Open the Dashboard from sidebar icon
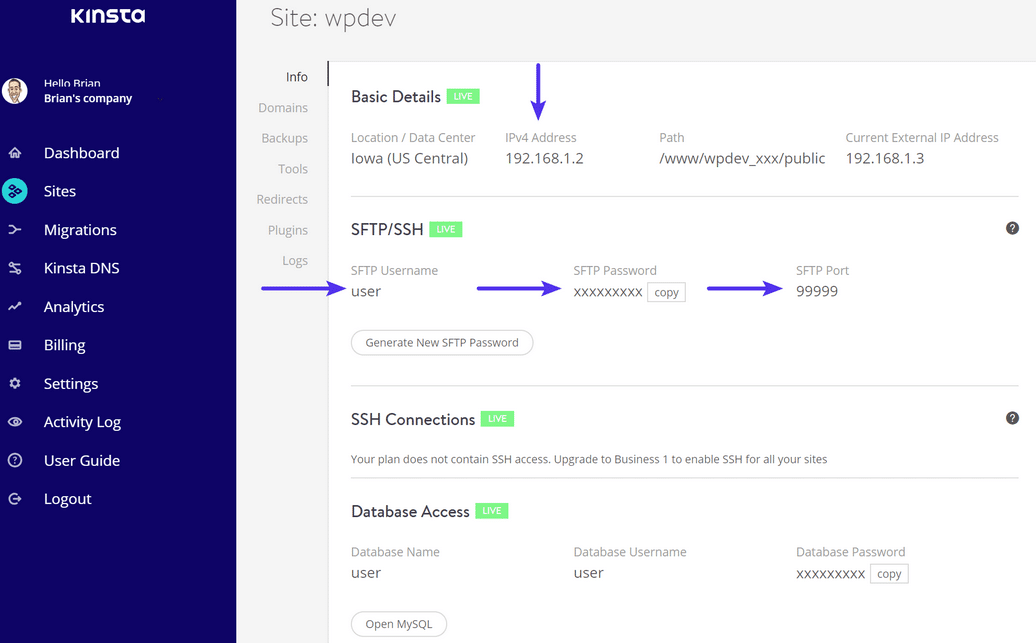 [x=15, y=152]
